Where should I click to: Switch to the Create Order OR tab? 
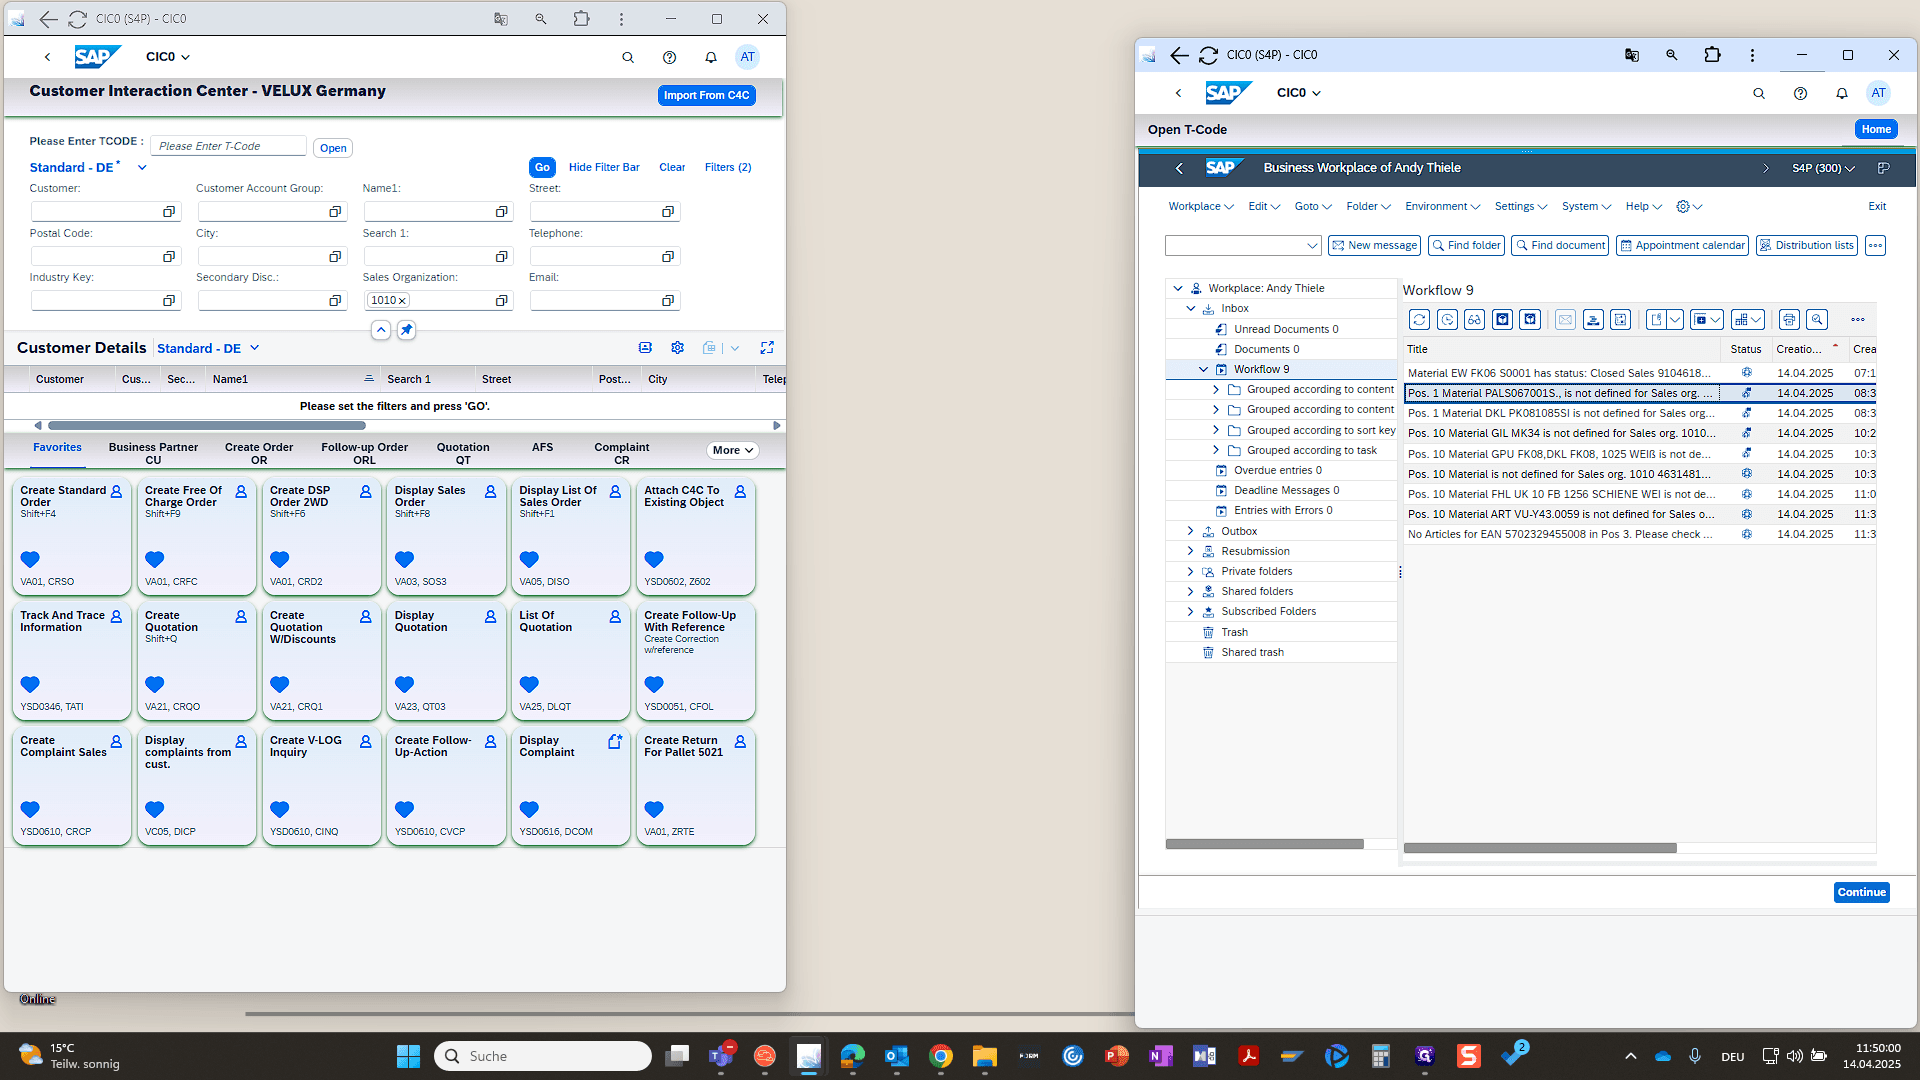pyautogui.click(x=259, y=454)
